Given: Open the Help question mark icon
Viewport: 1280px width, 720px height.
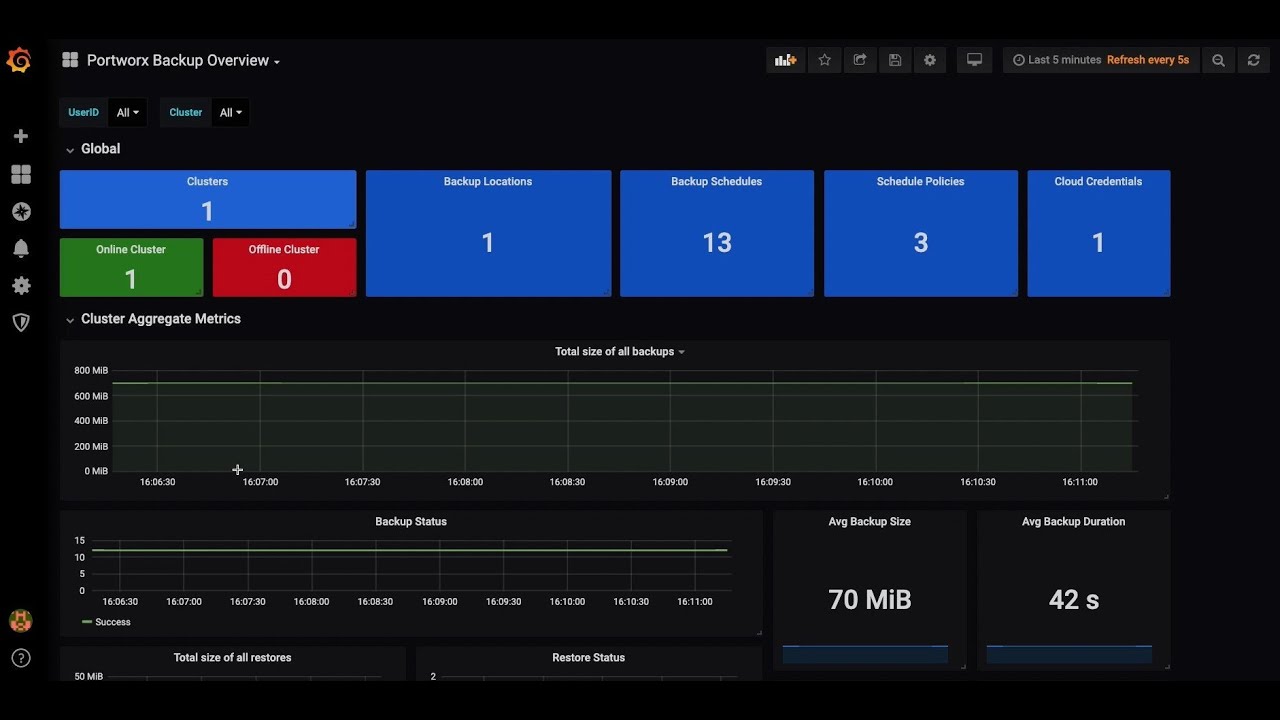Looking at the screenshot, I should tap(20, 658).
